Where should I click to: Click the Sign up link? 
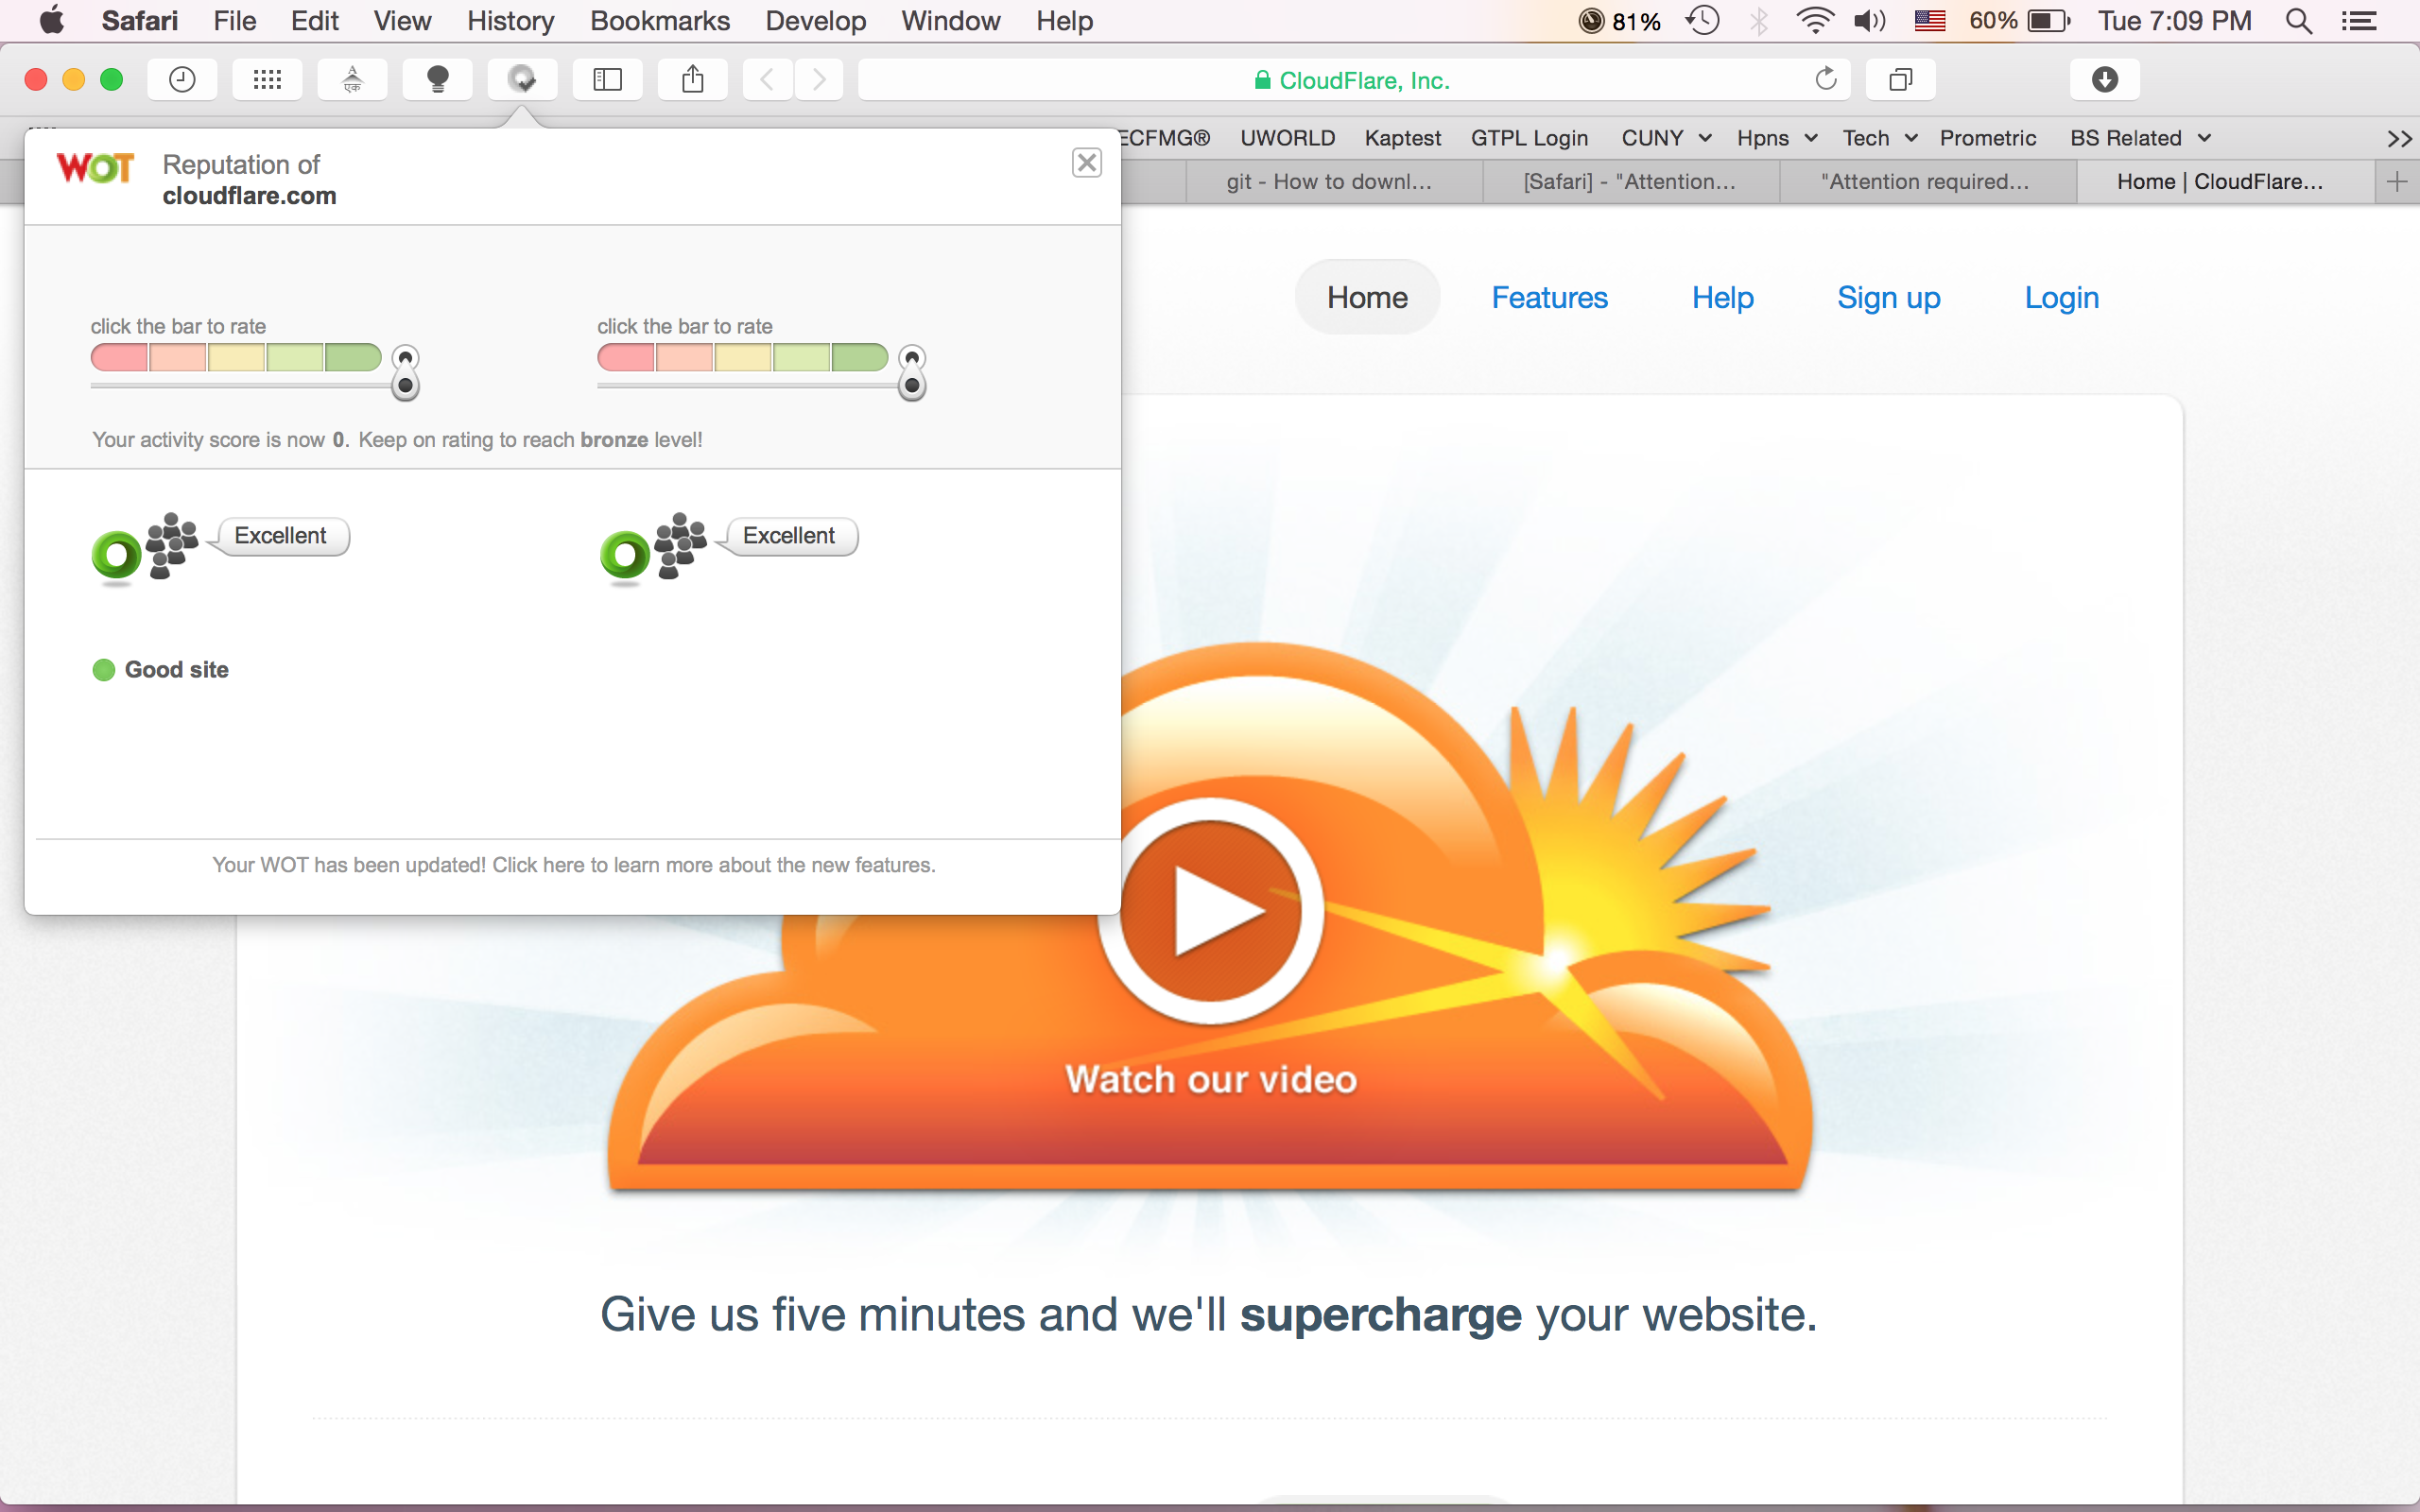[x=1888, y=297]
